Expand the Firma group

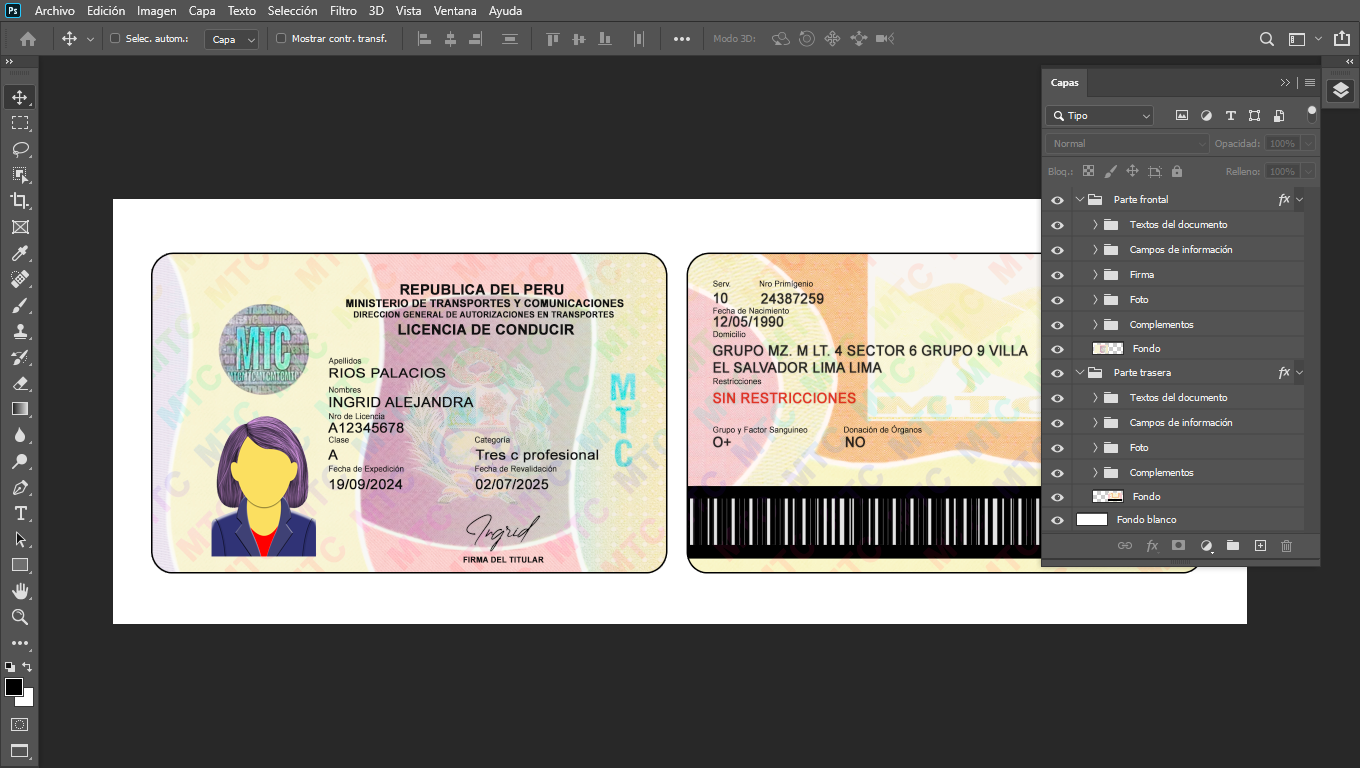pyautogui.click(x=1095, y=275)
